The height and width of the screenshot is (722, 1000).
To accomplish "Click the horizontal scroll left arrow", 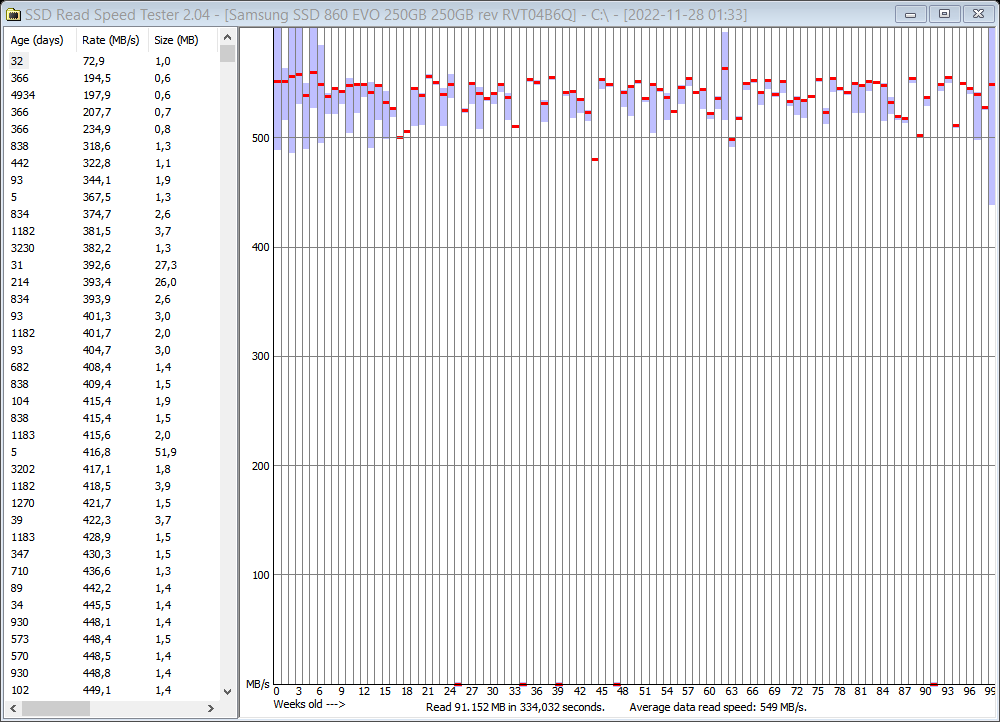I will pos(13,709).
